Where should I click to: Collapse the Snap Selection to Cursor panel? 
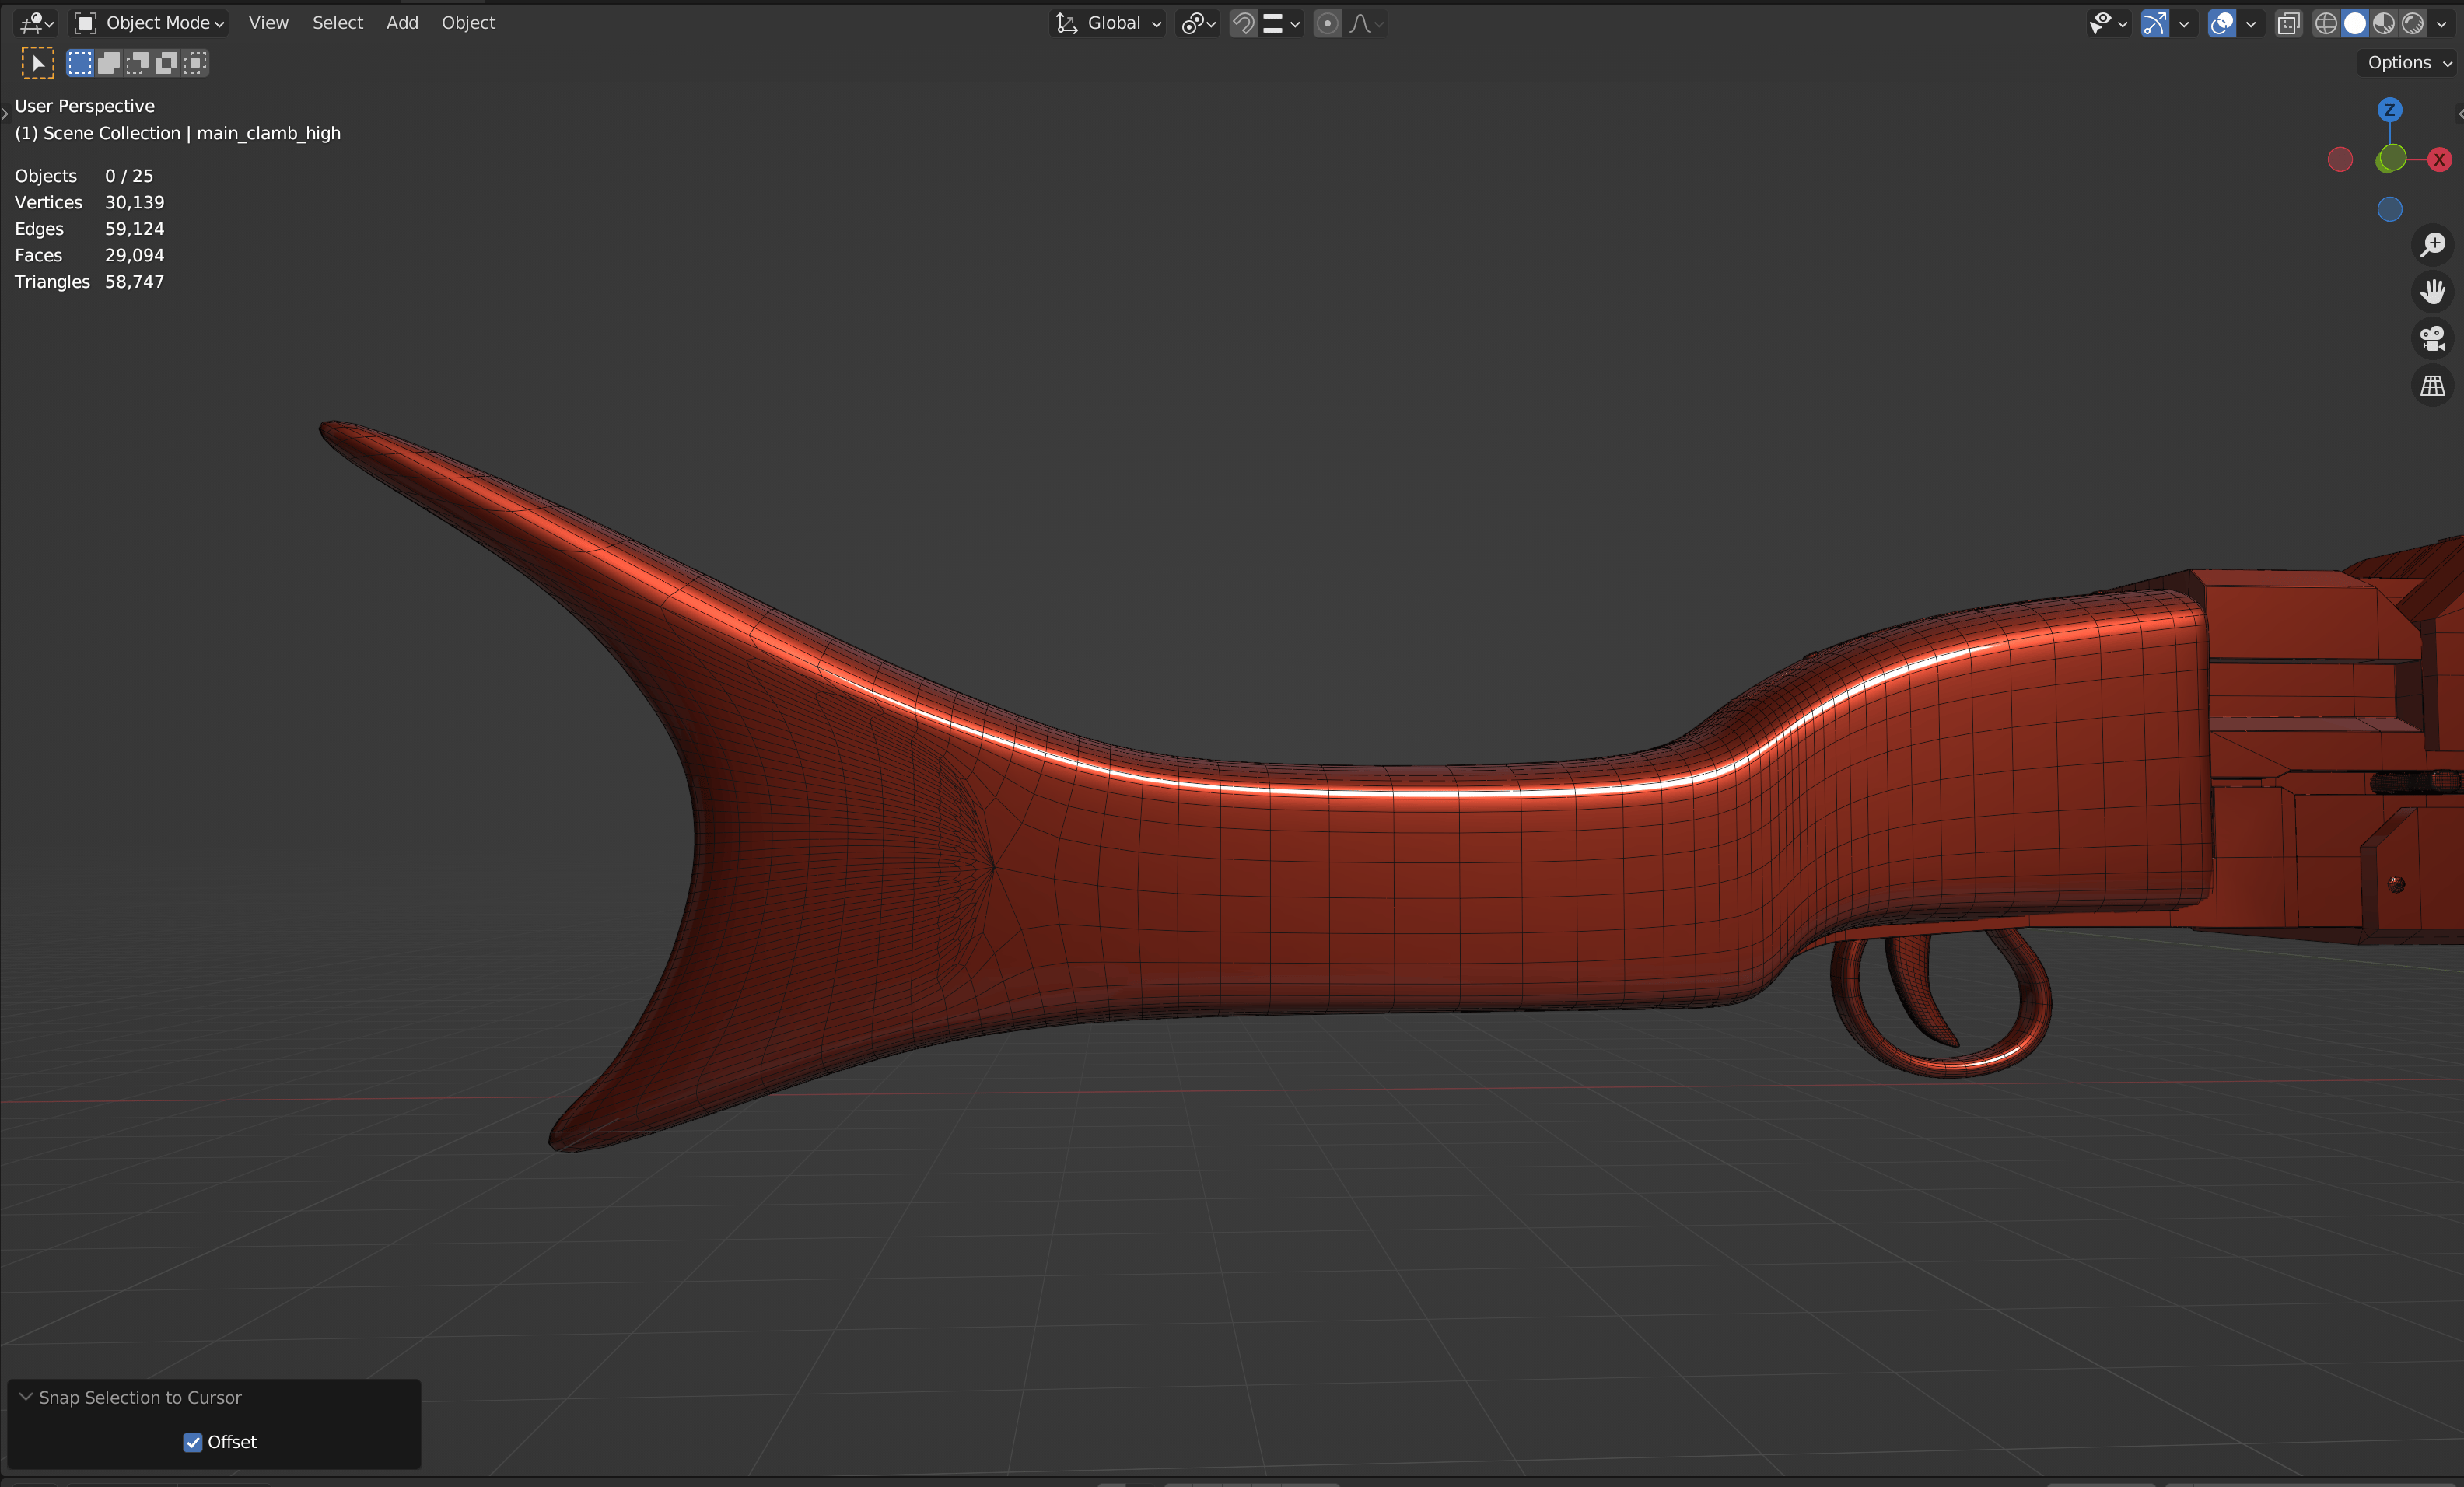pos(26,1397)
